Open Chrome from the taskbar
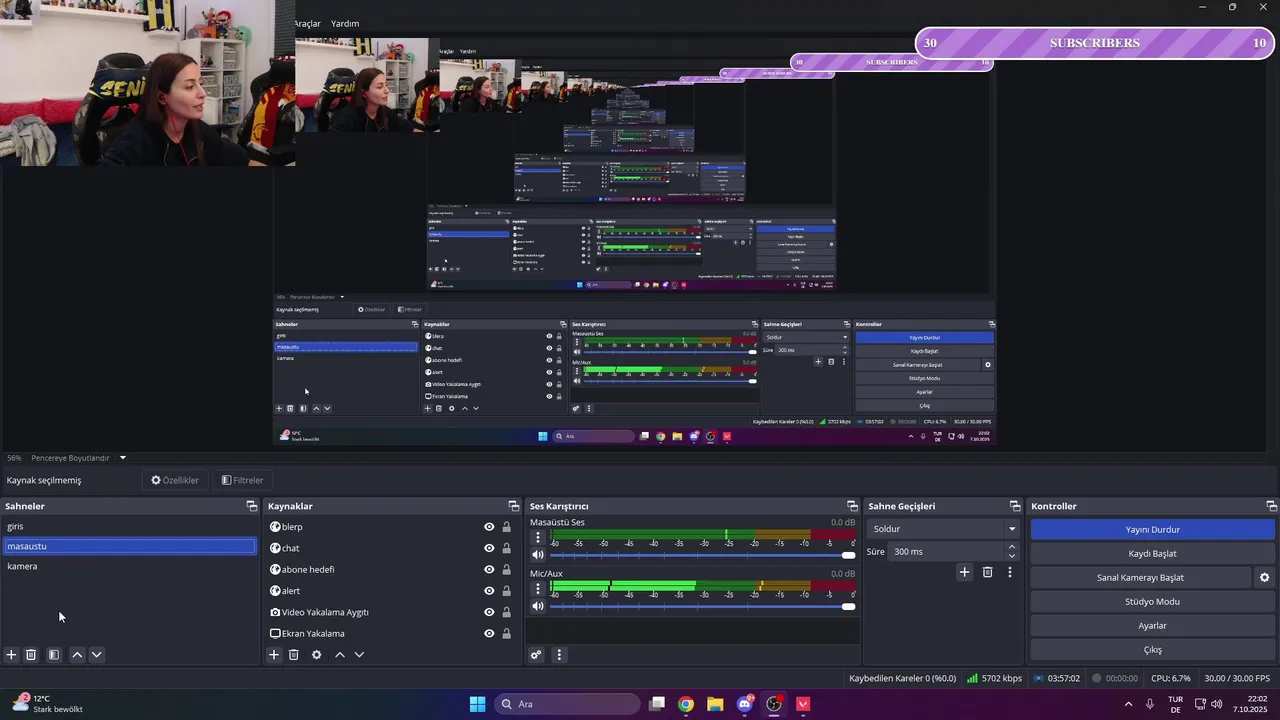The width and height of the screenshot is (1280, 720). click(x=686, y=704)
